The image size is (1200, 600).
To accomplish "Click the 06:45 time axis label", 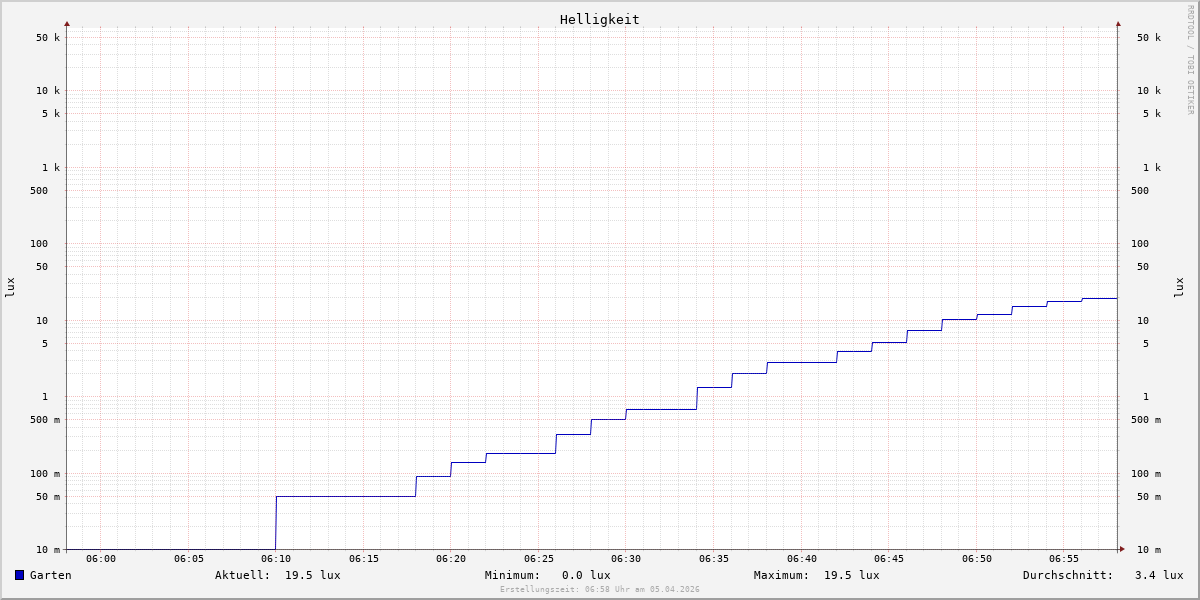I will (x=889, y=559).
